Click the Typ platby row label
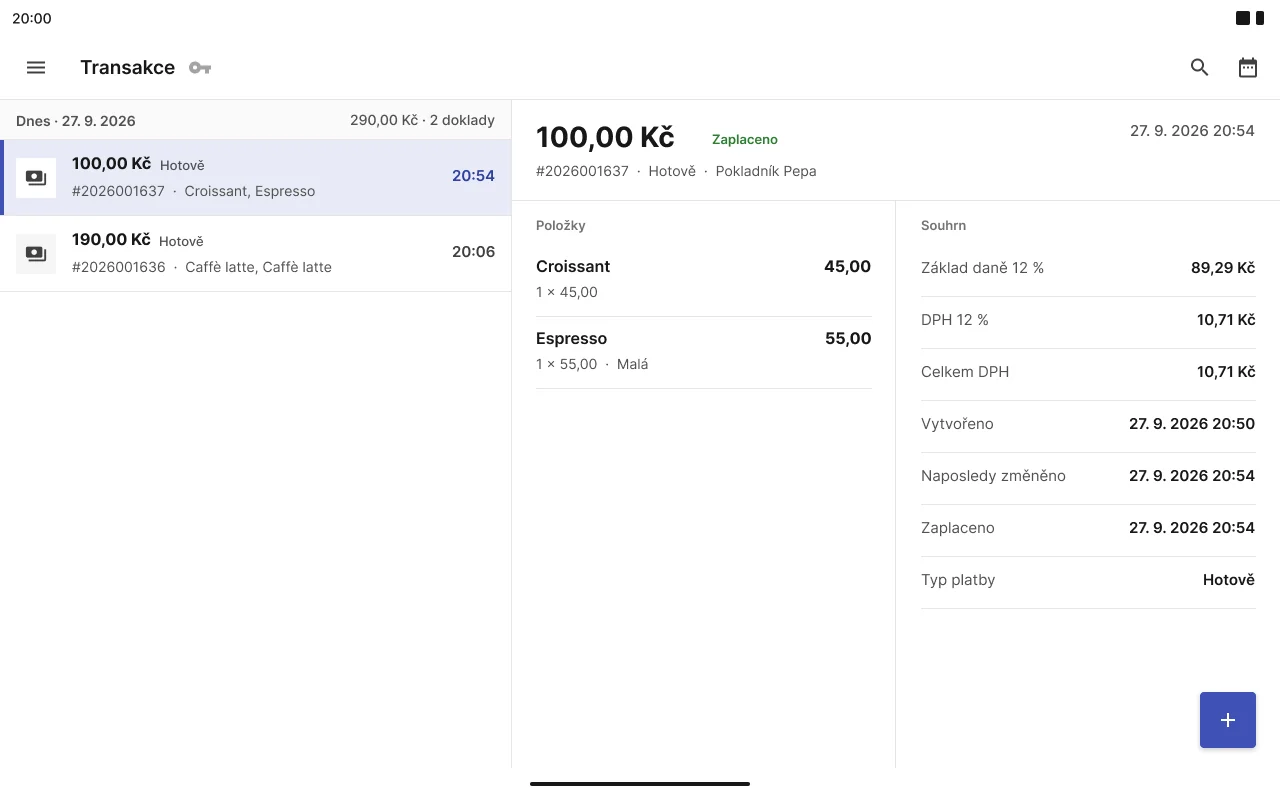Image resolution: width=1280 pixels, height=800 pixels. tap(958, 580)
